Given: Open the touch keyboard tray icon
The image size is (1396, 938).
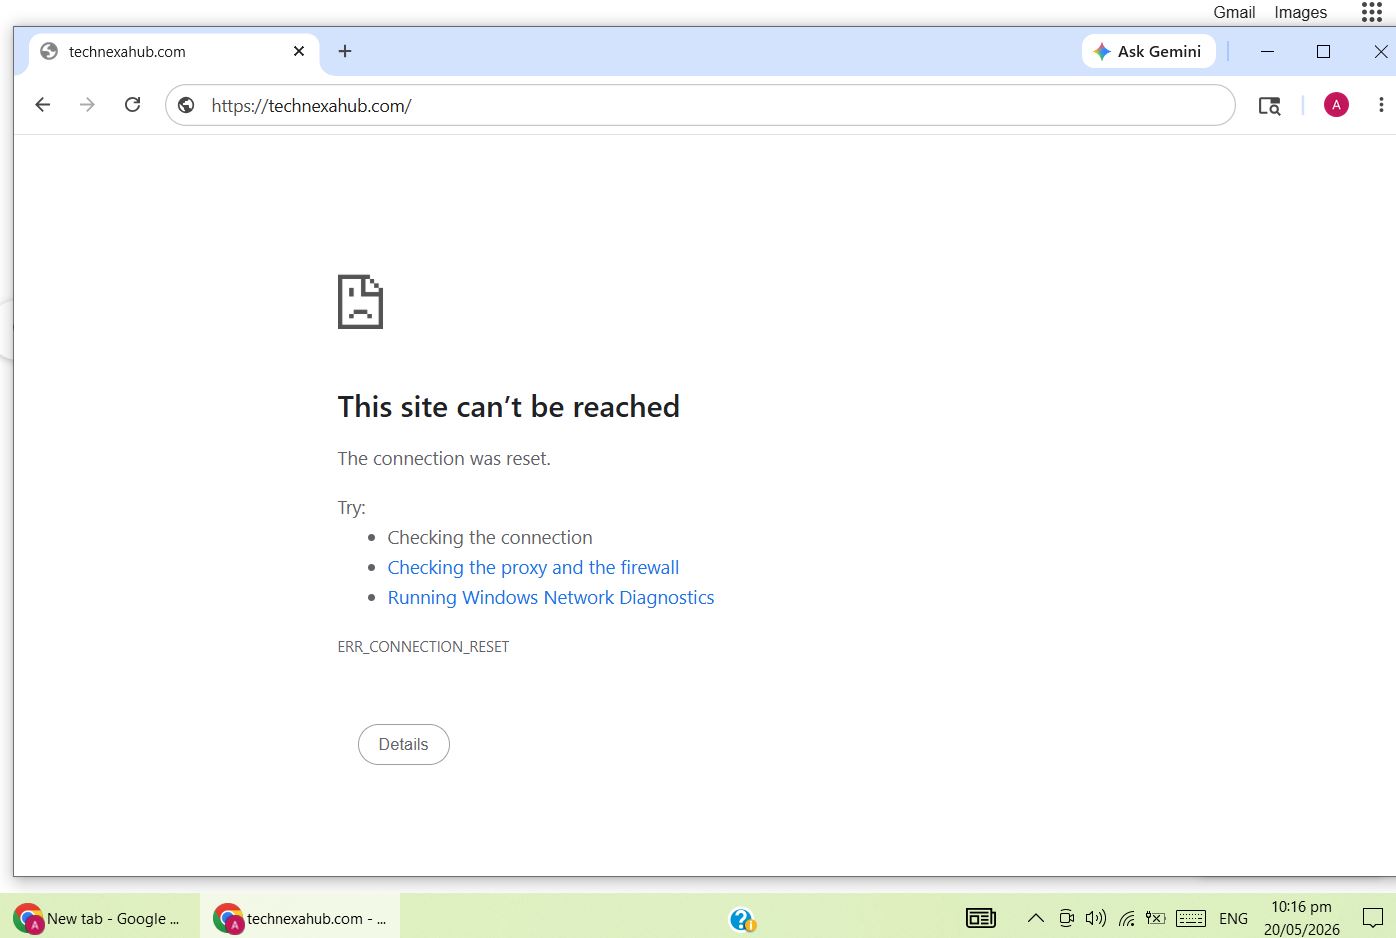Looking at the screenshot, I should tap(1191, 918).
